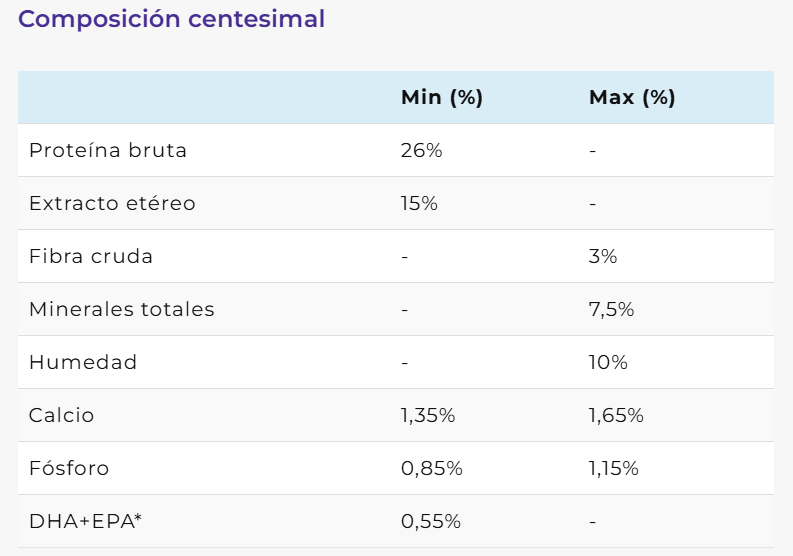Select the 0,85% phosphorus minimum value
Image resolution: width=793 pixels, height=556 pixels.
coord(430,468)
